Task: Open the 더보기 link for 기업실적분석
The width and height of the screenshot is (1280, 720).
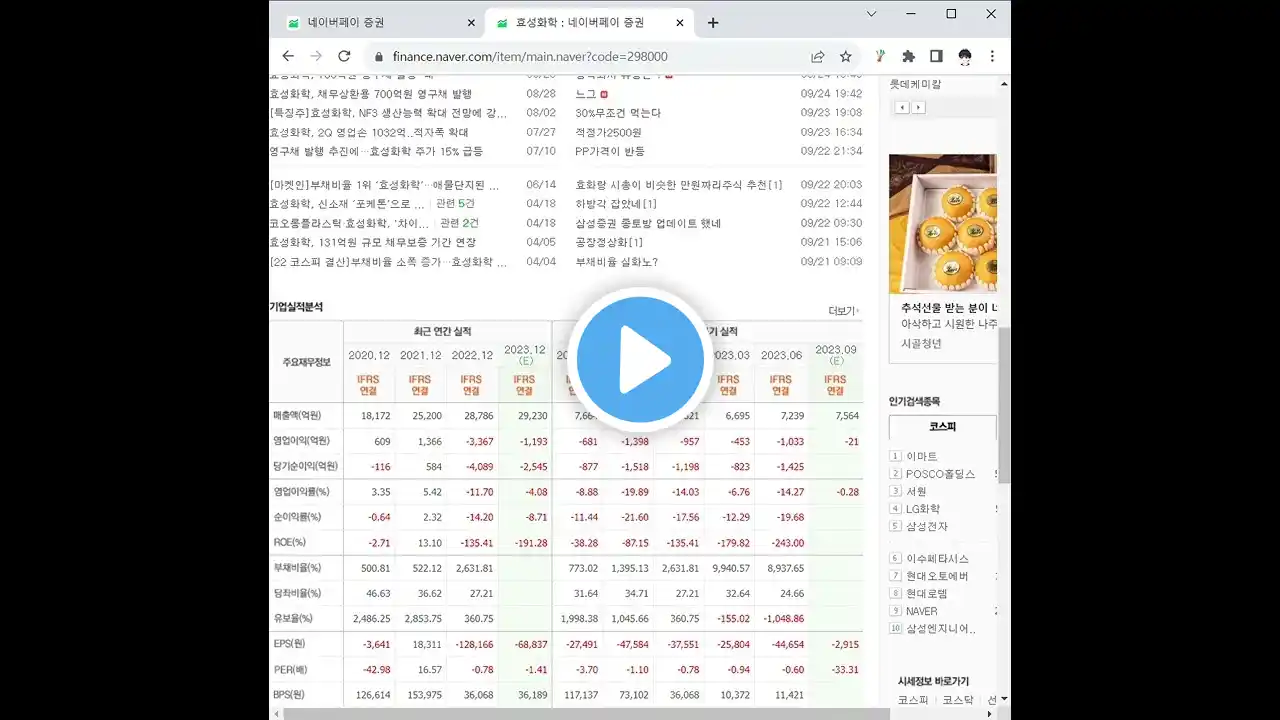Action: [x=844, y=311]
